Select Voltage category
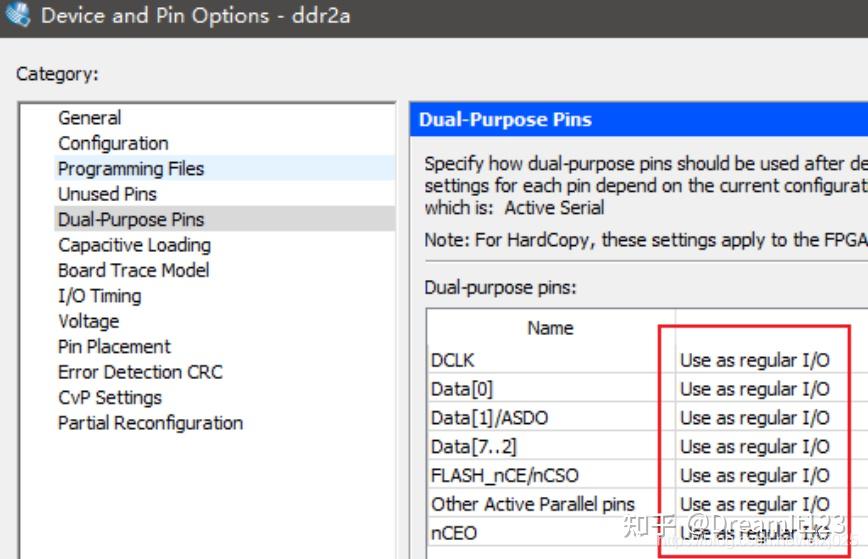This screenshot has width=868, height=559. [x=88, y=321]
